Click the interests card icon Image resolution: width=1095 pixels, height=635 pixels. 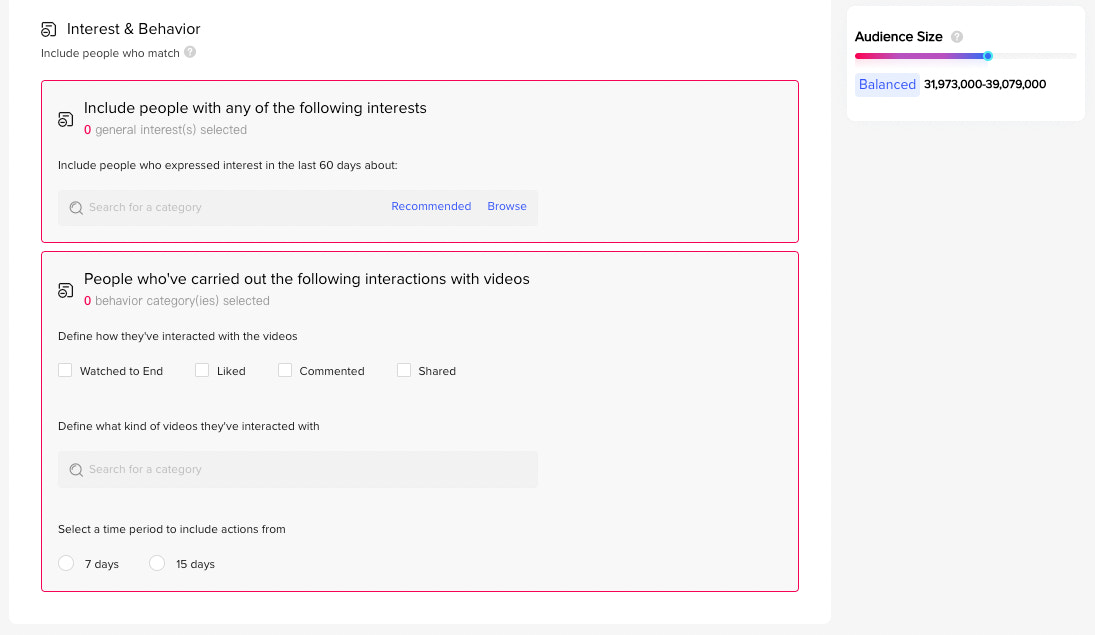click(x=66, y=119)
